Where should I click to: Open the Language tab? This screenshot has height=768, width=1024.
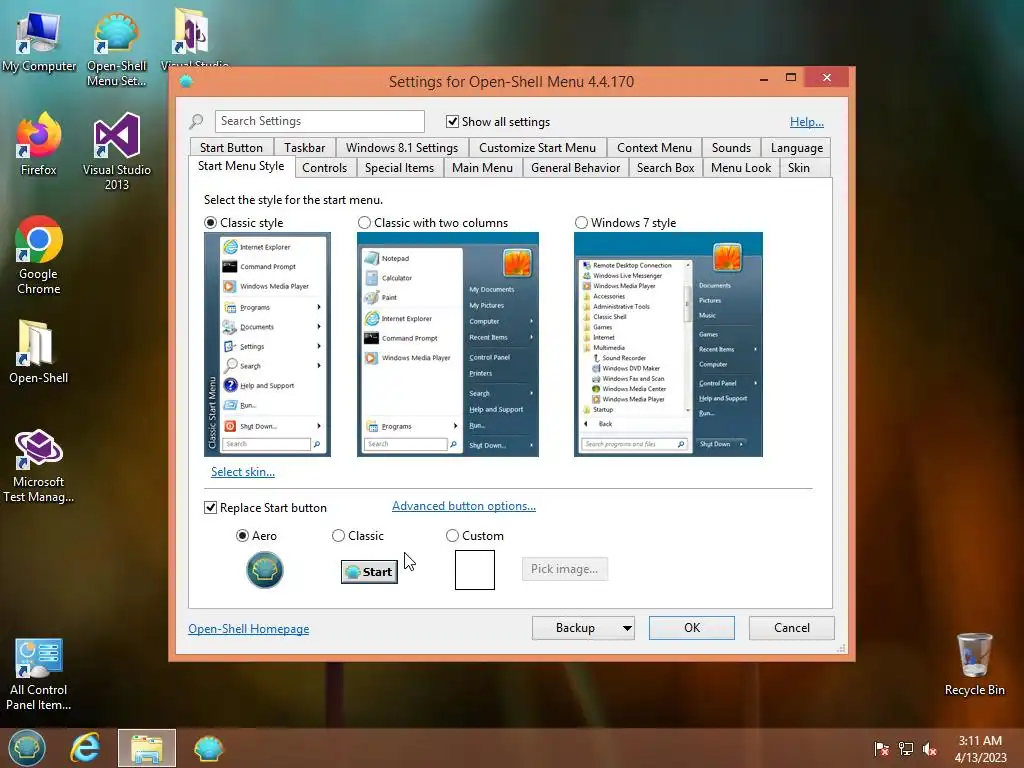tap(797, 148)
